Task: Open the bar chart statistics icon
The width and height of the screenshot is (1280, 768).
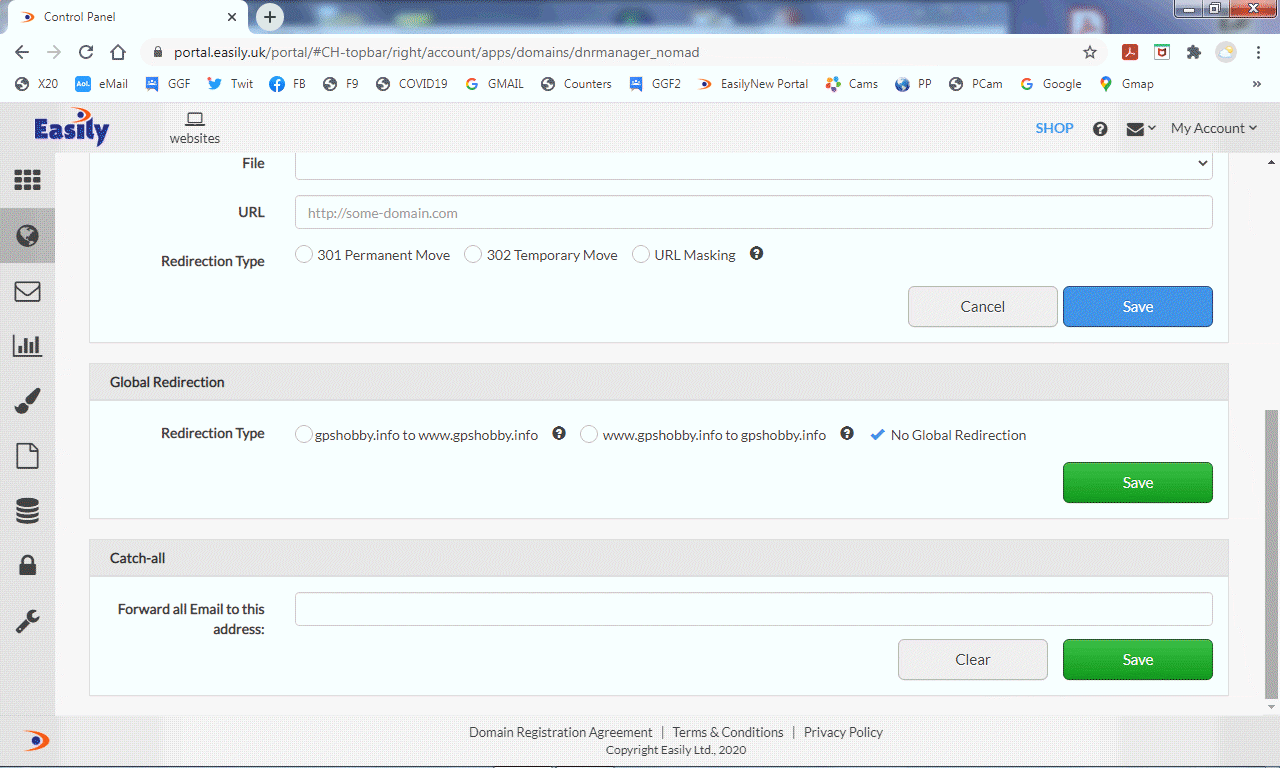Action: (27, 346)
